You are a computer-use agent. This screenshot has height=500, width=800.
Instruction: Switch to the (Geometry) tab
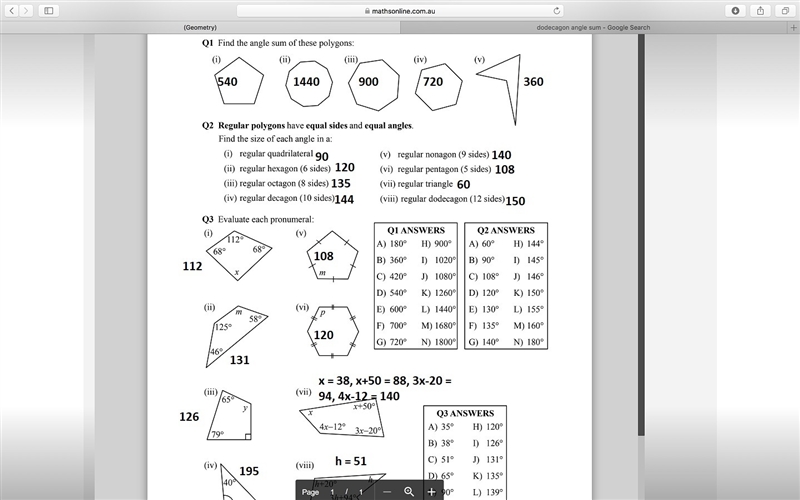point(200,28)
